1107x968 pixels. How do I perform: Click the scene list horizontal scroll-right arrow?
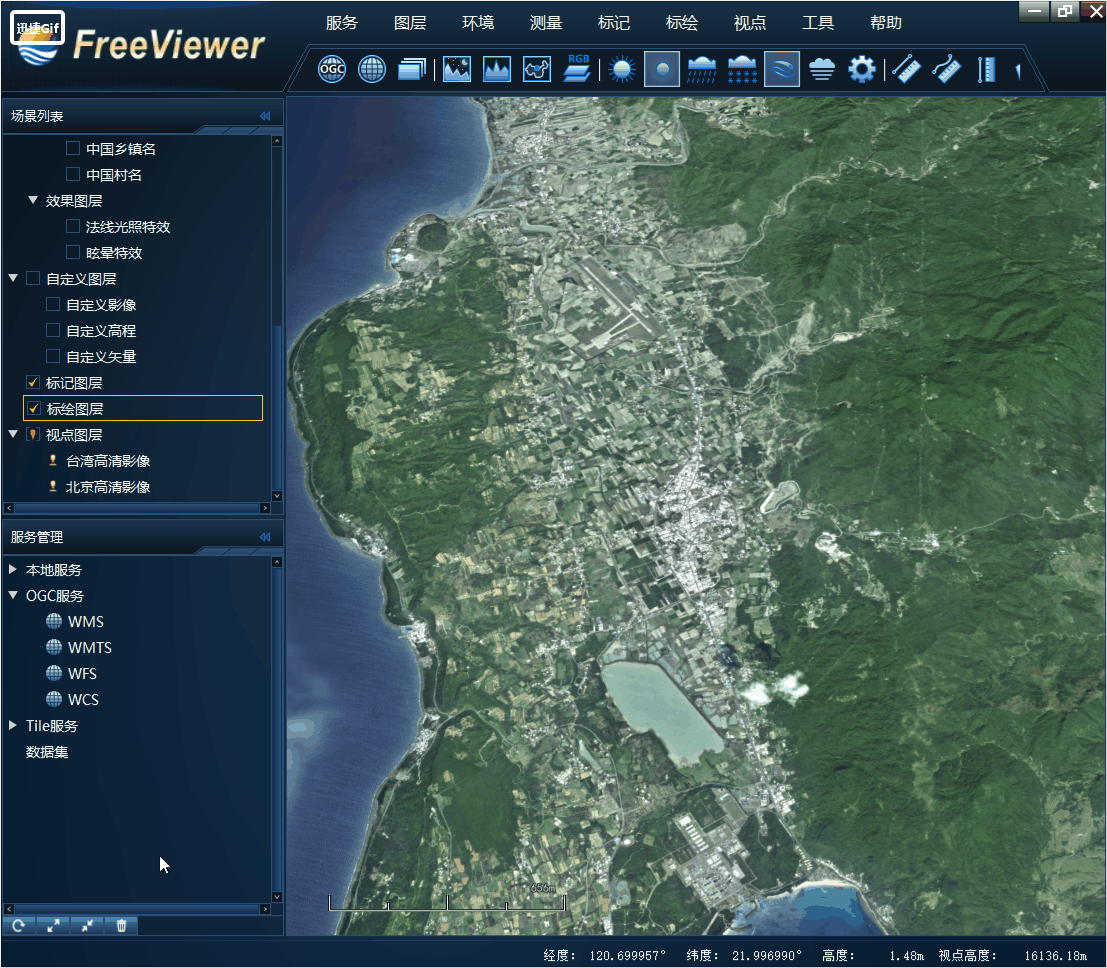click(x=265, y=508)
